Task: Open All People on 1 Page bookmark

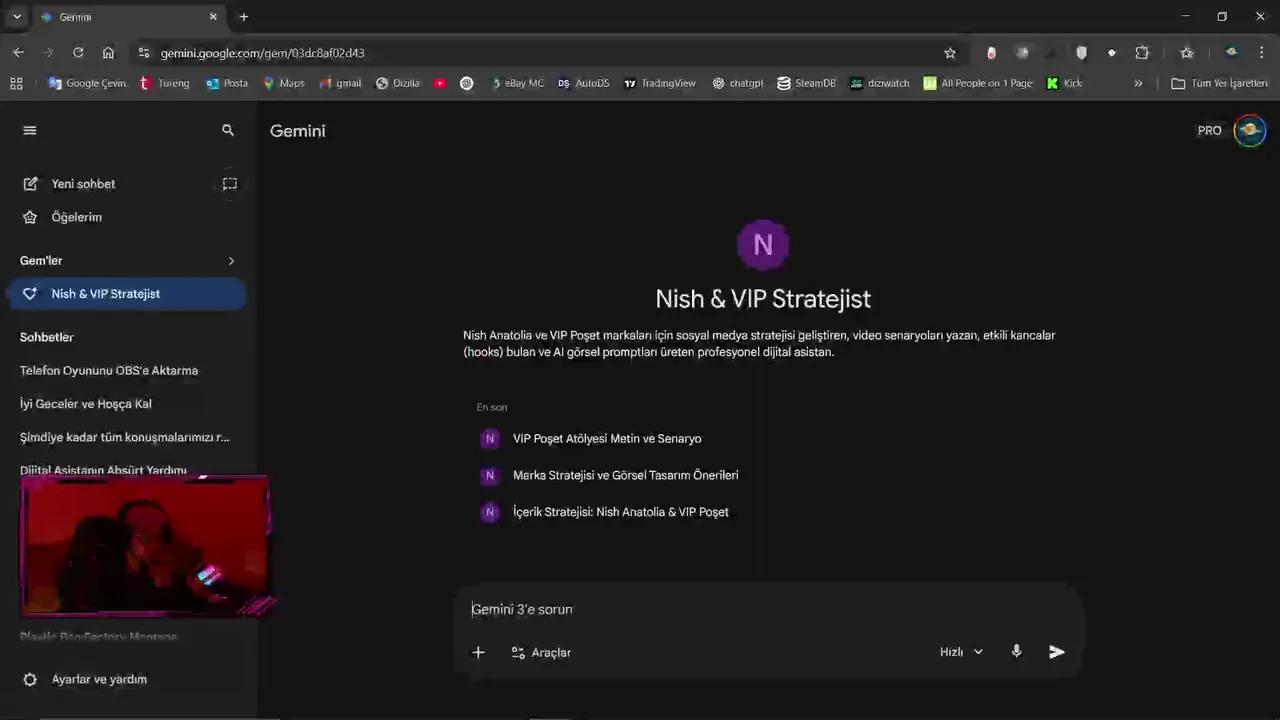Action: click(978, 84)
